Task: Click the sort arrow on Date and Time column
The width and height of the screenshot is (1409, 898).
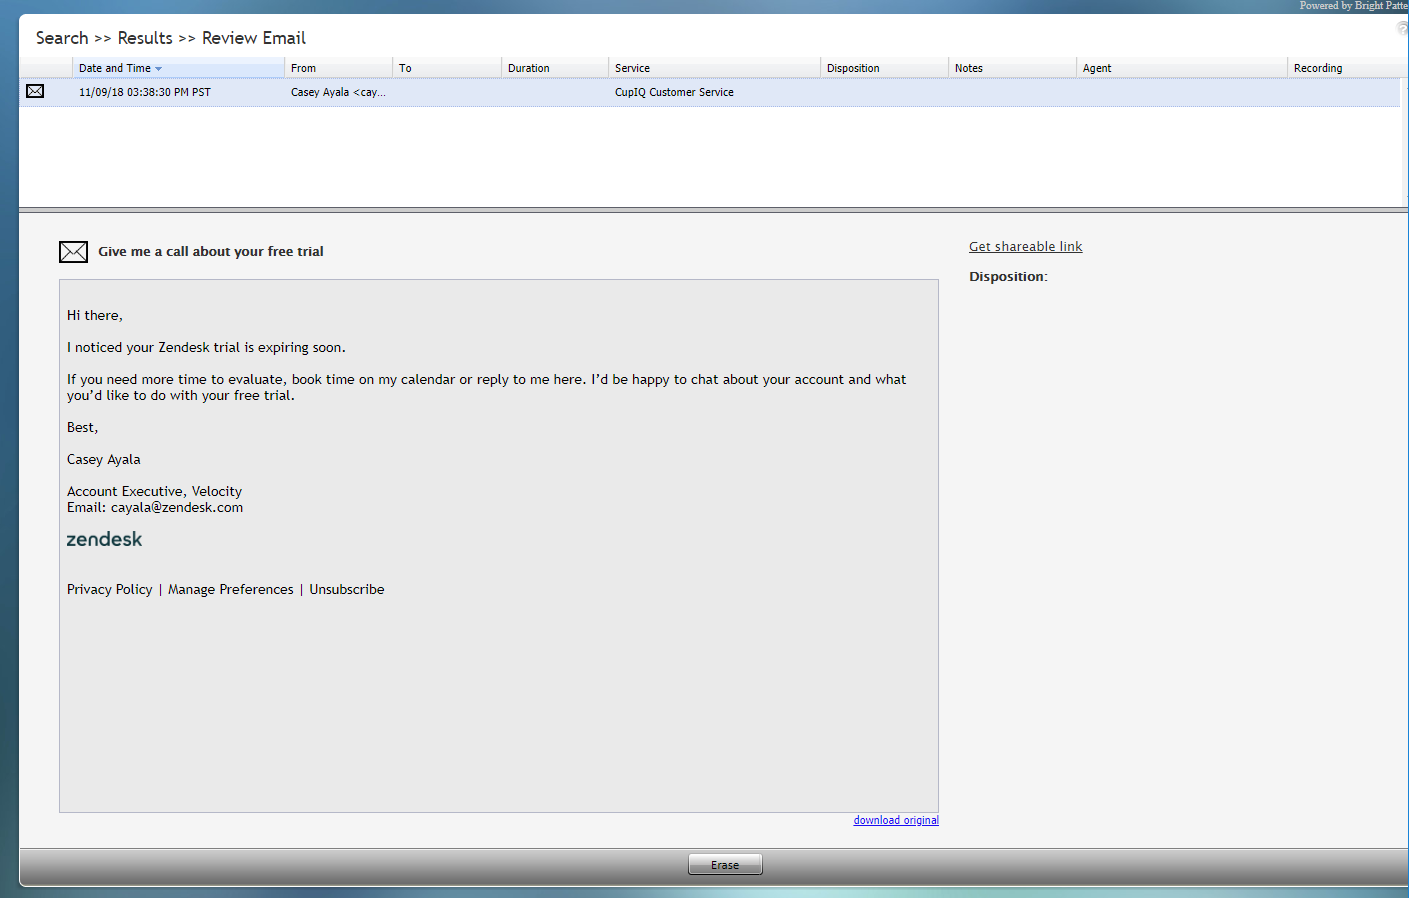Action: [158, 69]
